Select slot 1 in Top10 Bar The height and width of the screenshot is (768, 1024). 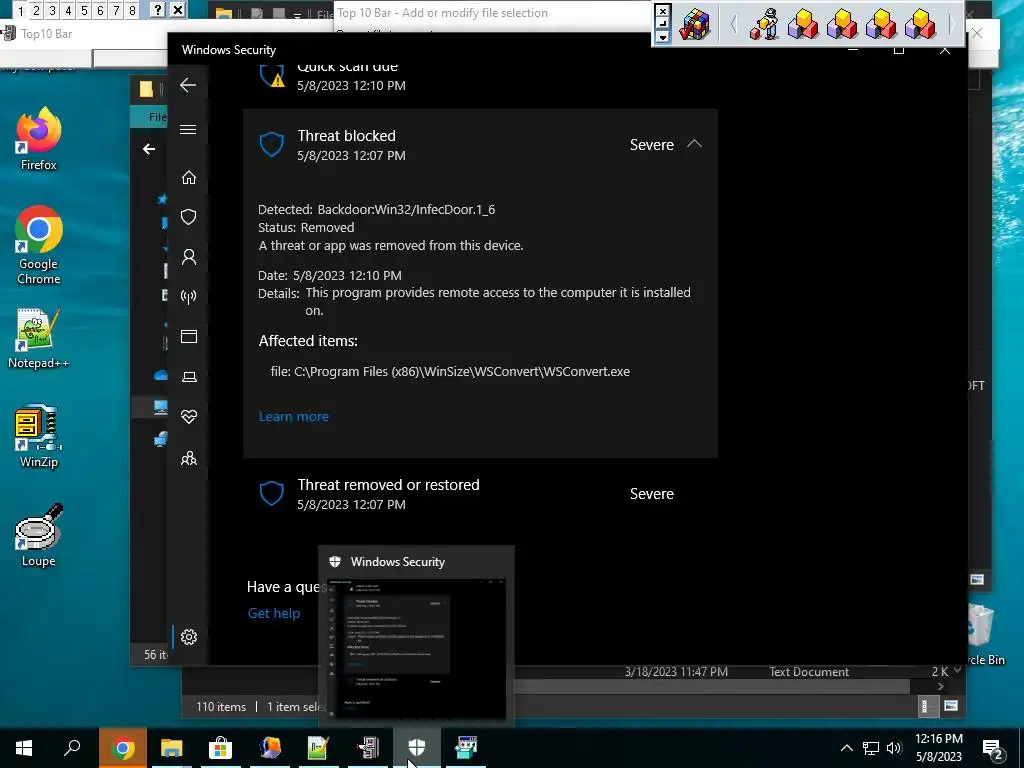pyautogui.click(x=21, y=10)
